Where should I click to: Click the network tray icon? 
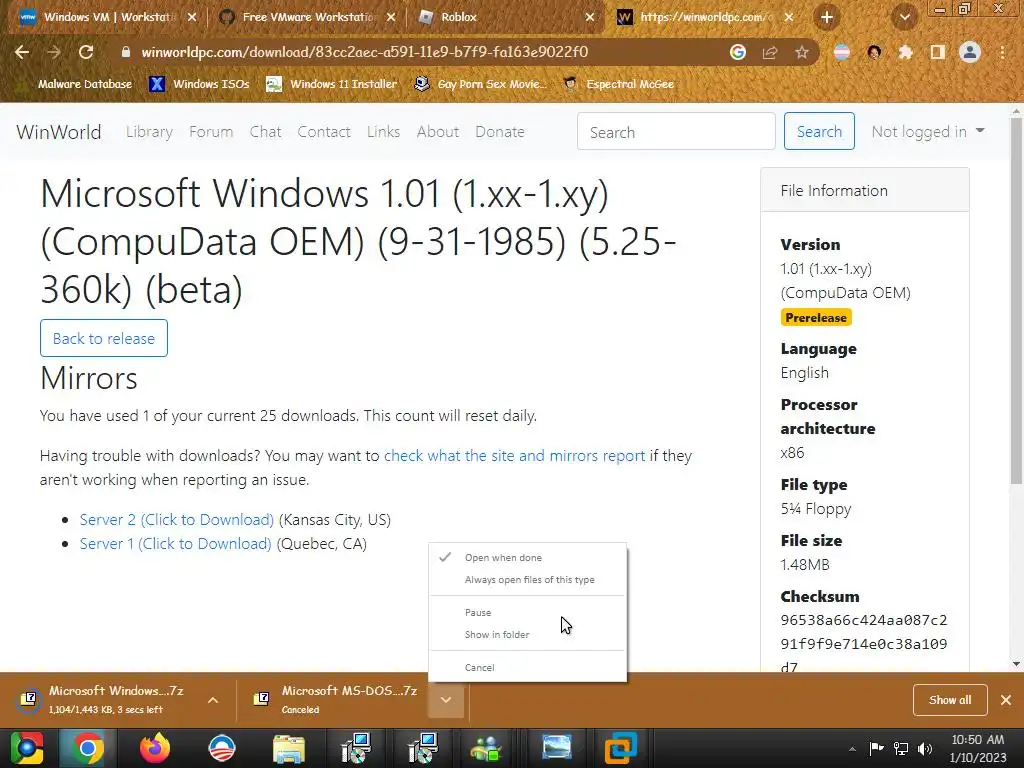click(901, 748)
